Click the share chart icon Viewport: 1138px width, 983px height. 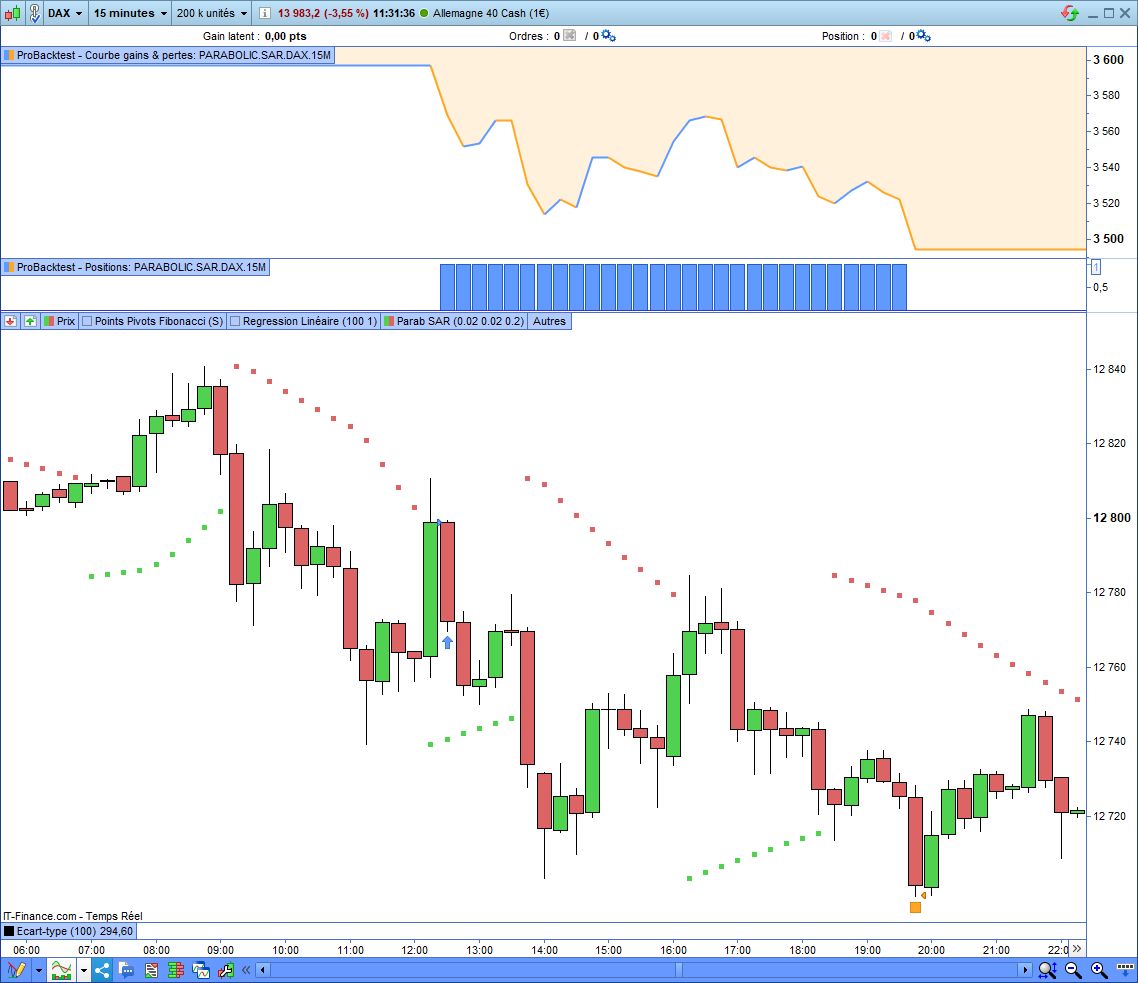pos(102,970)
